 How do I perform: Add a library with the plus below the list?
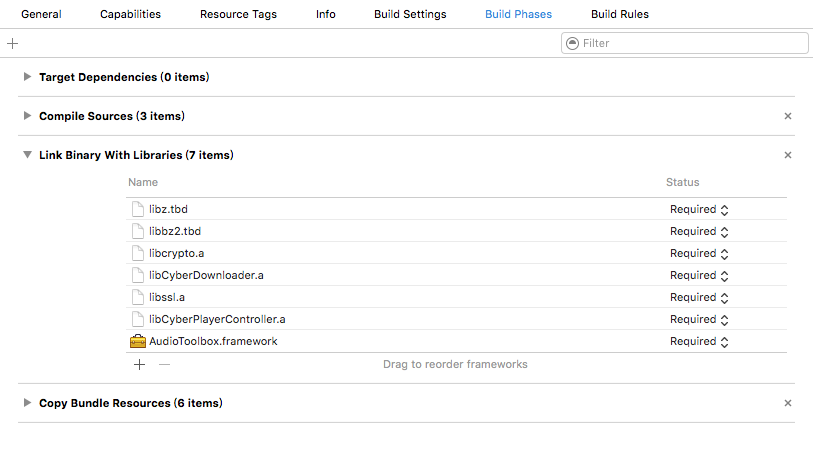(139, 364)
